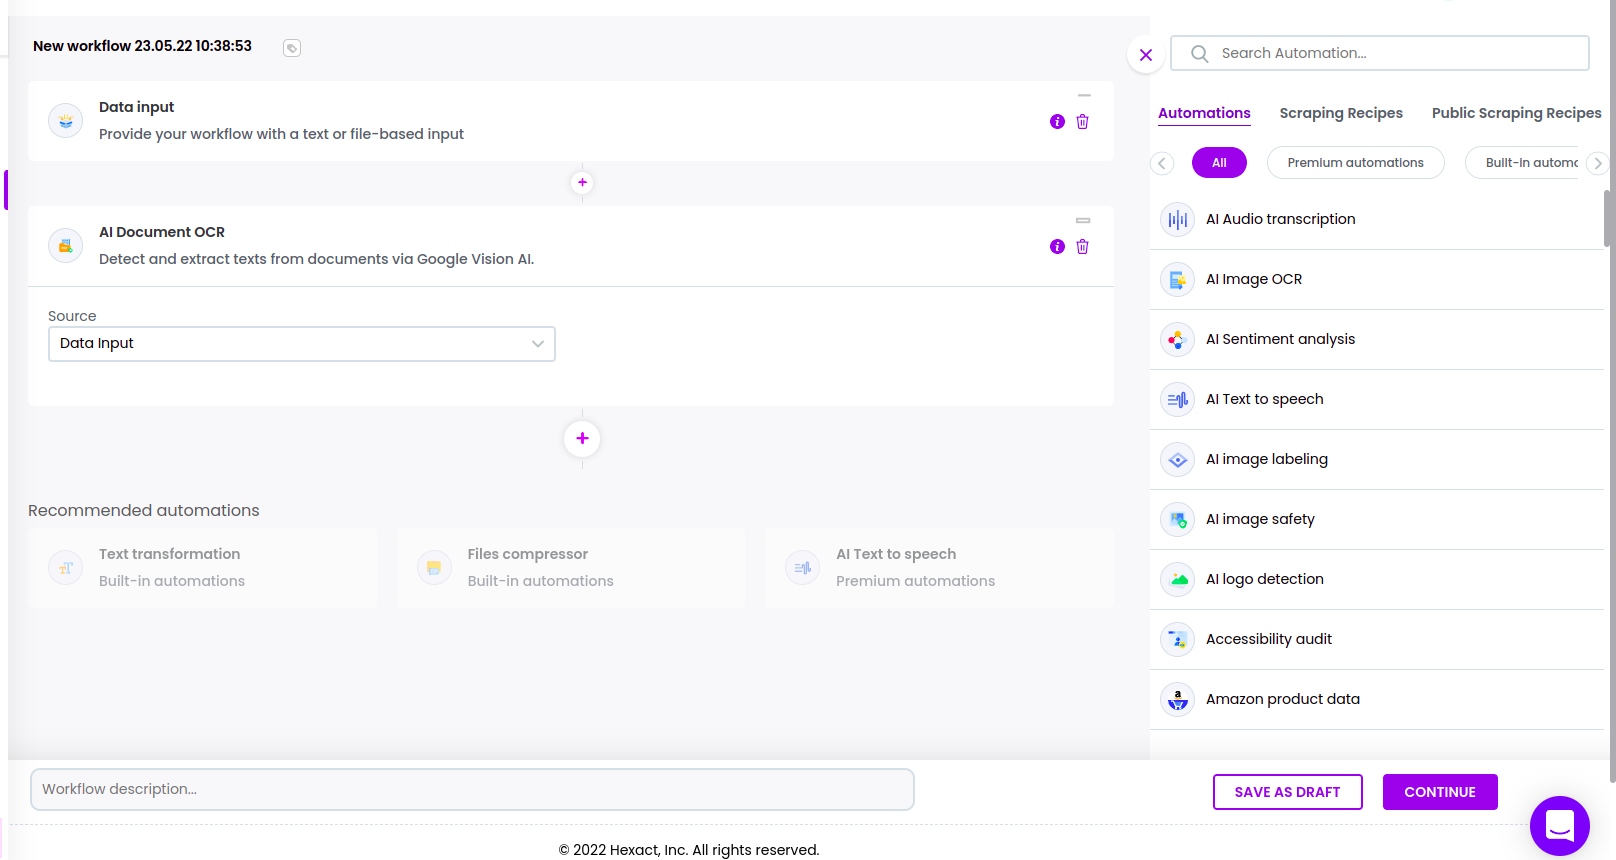Close the automations side panel
Image resolution: width=1616 pixels, height=860 pixels.
tap(1146, 55)
